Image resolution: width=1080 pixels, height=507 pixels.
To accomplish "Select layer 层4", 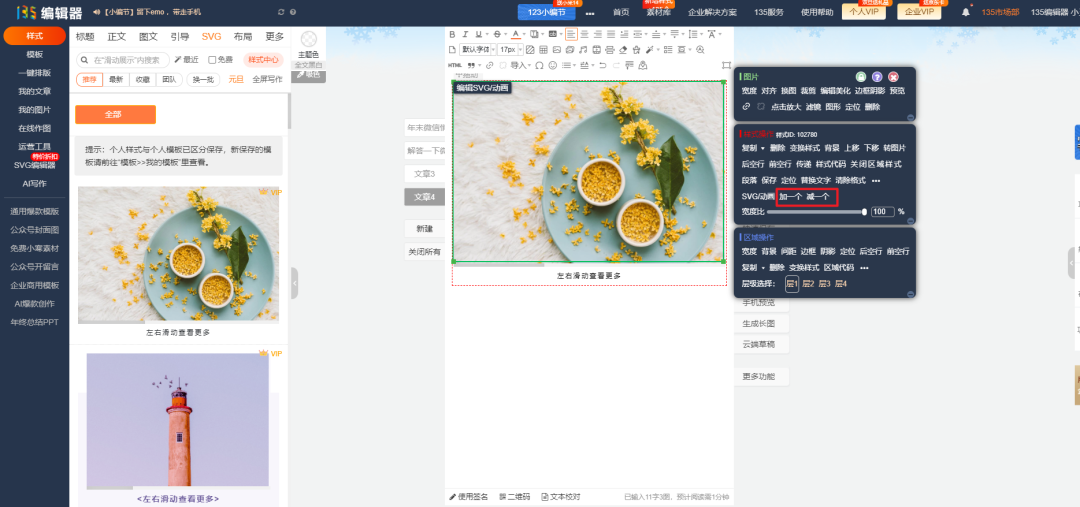I will 841,284.
